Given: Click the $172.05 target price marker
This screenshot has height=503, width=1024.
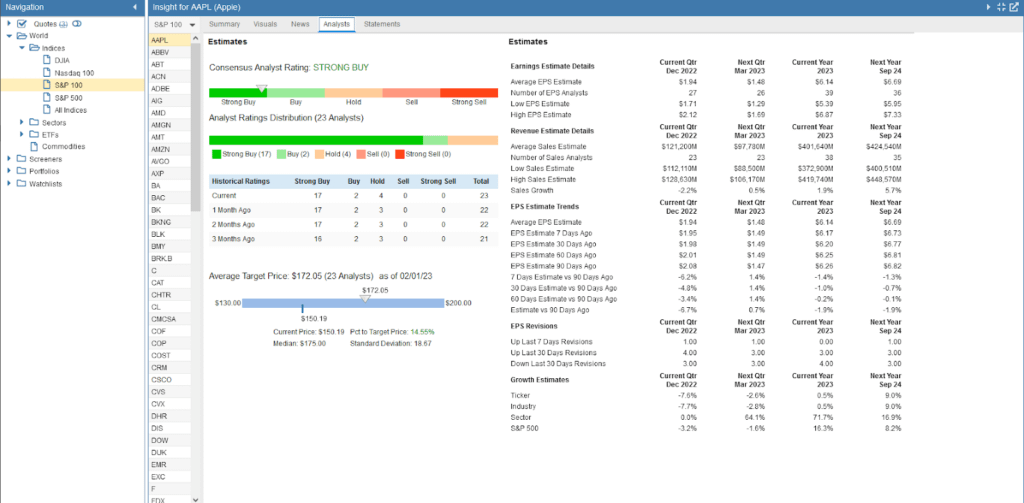Looking at the screenshot, I should click(x=366, y=298).
